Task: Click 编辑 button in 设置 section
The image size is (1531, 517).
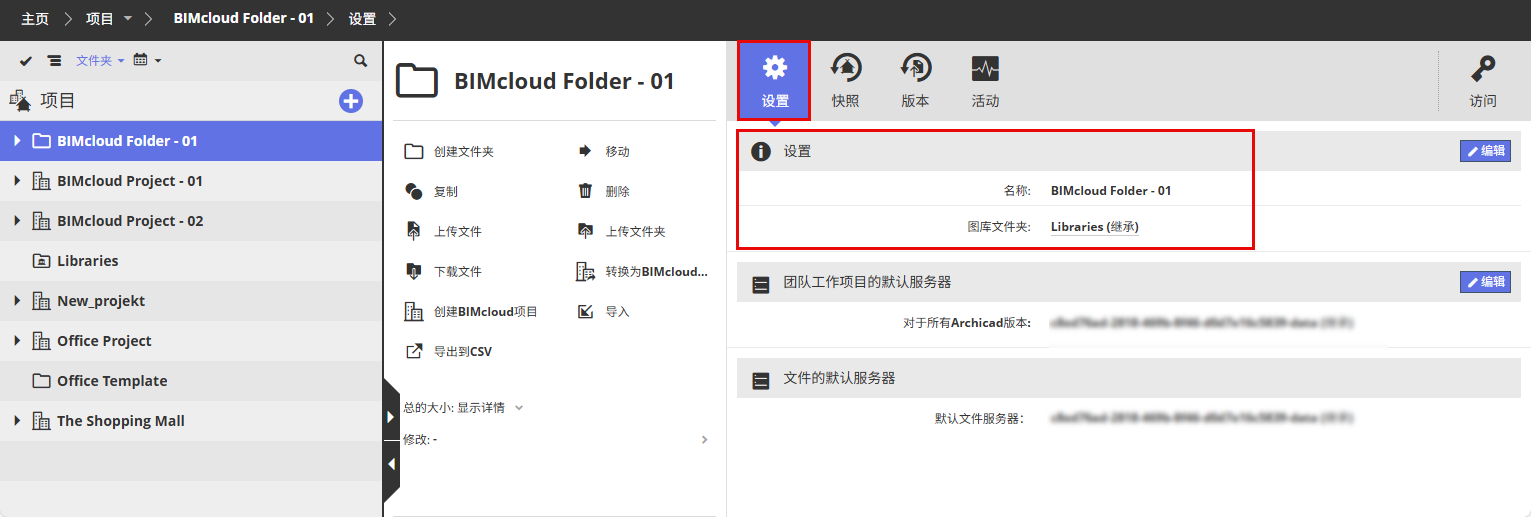Action: tap(1485, 151)
